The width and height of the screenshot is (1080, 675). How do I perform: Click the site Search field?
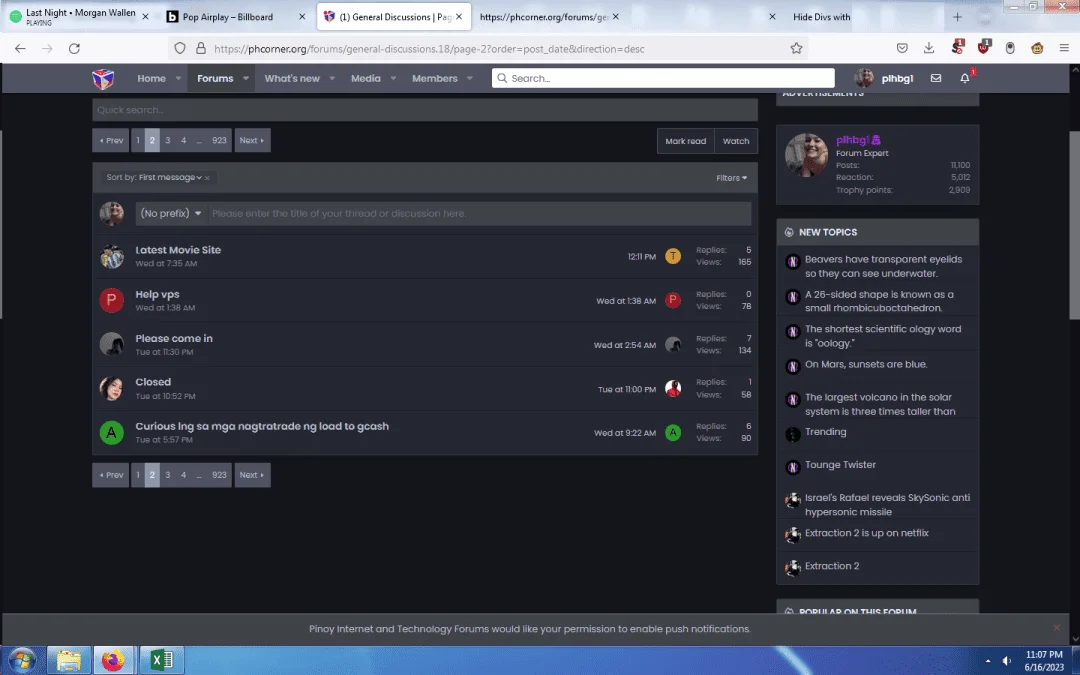click(663, 78)
